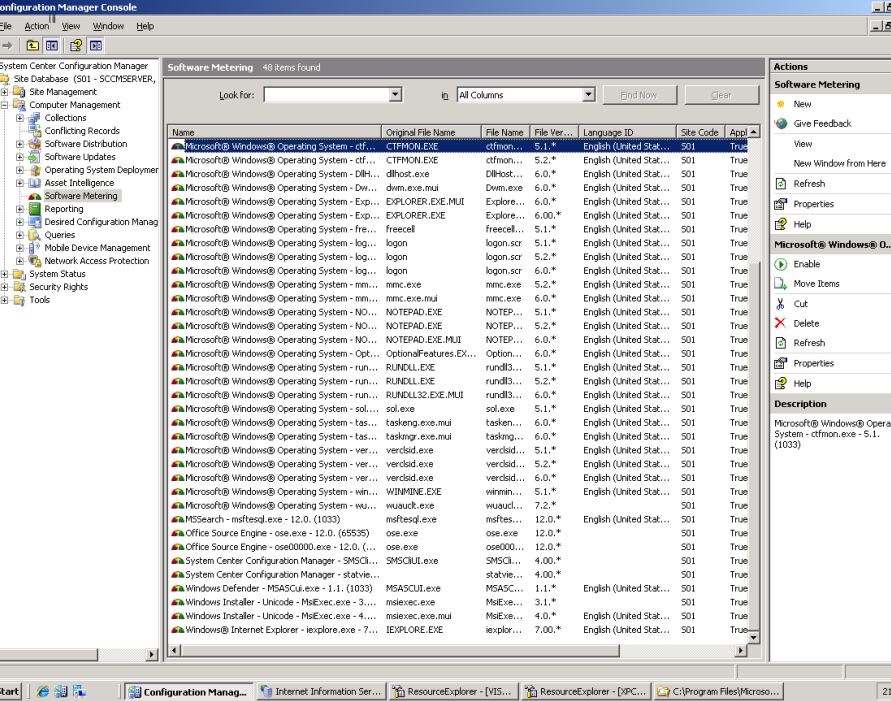The width and height of the screenshot is (891, 701).
Task: Select the IEXPLORE.EXE original file name cell
Action: [x=414, y=630]
